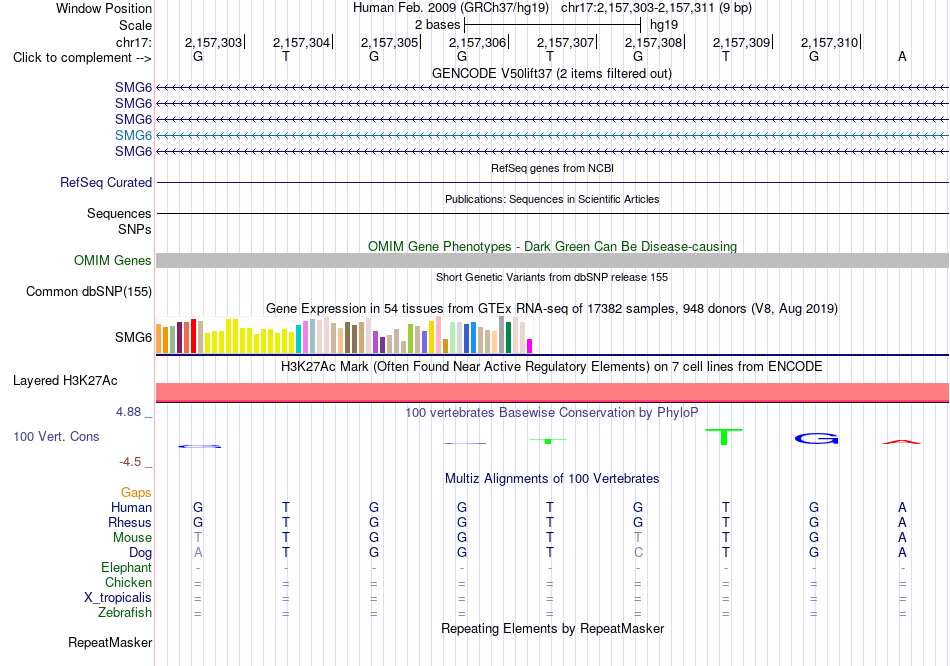Click the blue G in PhyloP track
950x666 pixels.
[817, 438]
